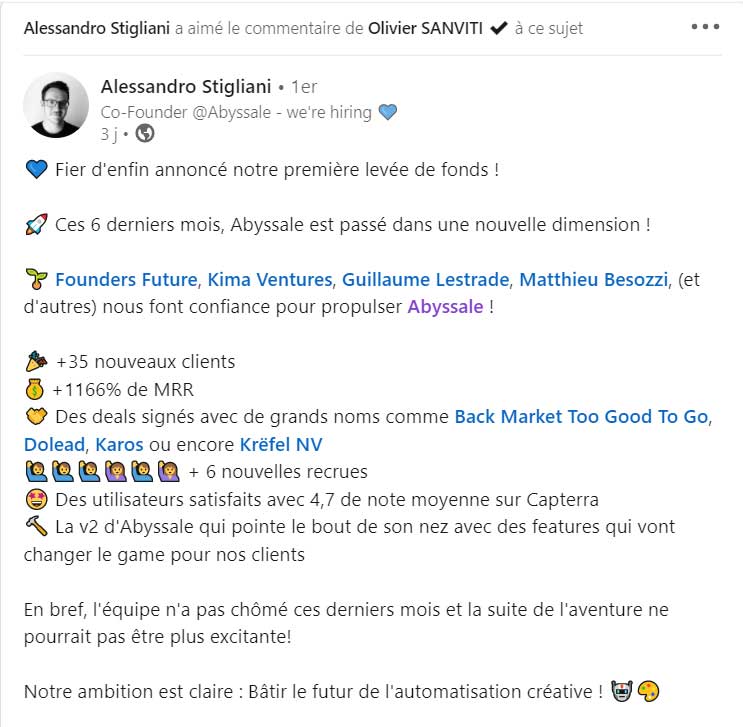Open the three-dot post options menu
Image resolution: width=743 pixels, height=727 pixels.
point(705,27)
